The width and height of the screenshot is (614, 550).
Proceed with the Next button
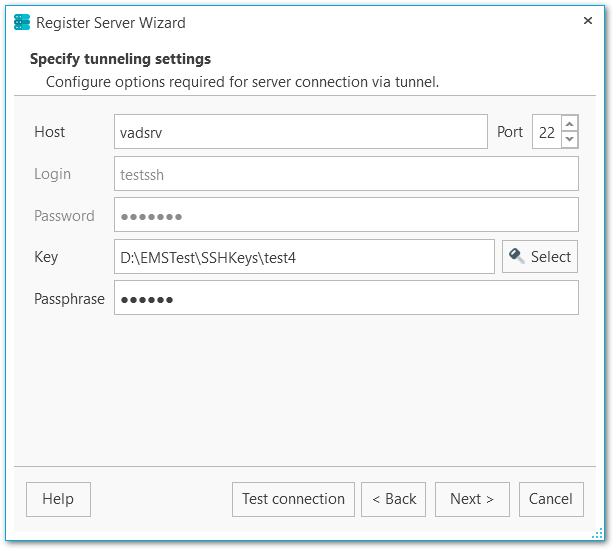[x=472, y=499]
